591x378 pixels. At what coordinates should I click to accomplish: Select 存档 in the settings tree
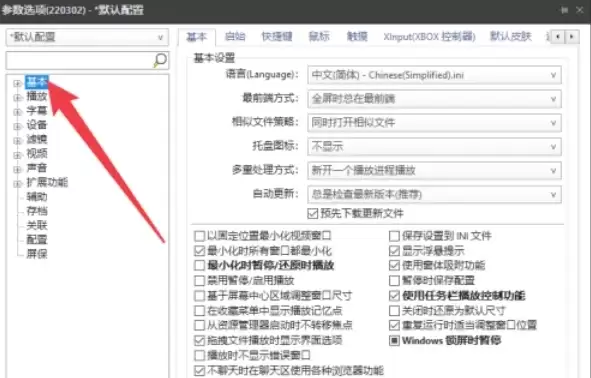pos(37,211)
